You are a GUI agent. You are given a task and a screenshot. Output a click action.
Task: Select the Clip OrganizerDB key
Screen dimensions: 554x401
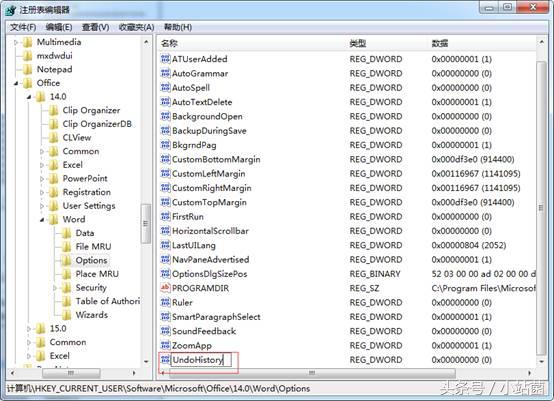tap(97, 124)
